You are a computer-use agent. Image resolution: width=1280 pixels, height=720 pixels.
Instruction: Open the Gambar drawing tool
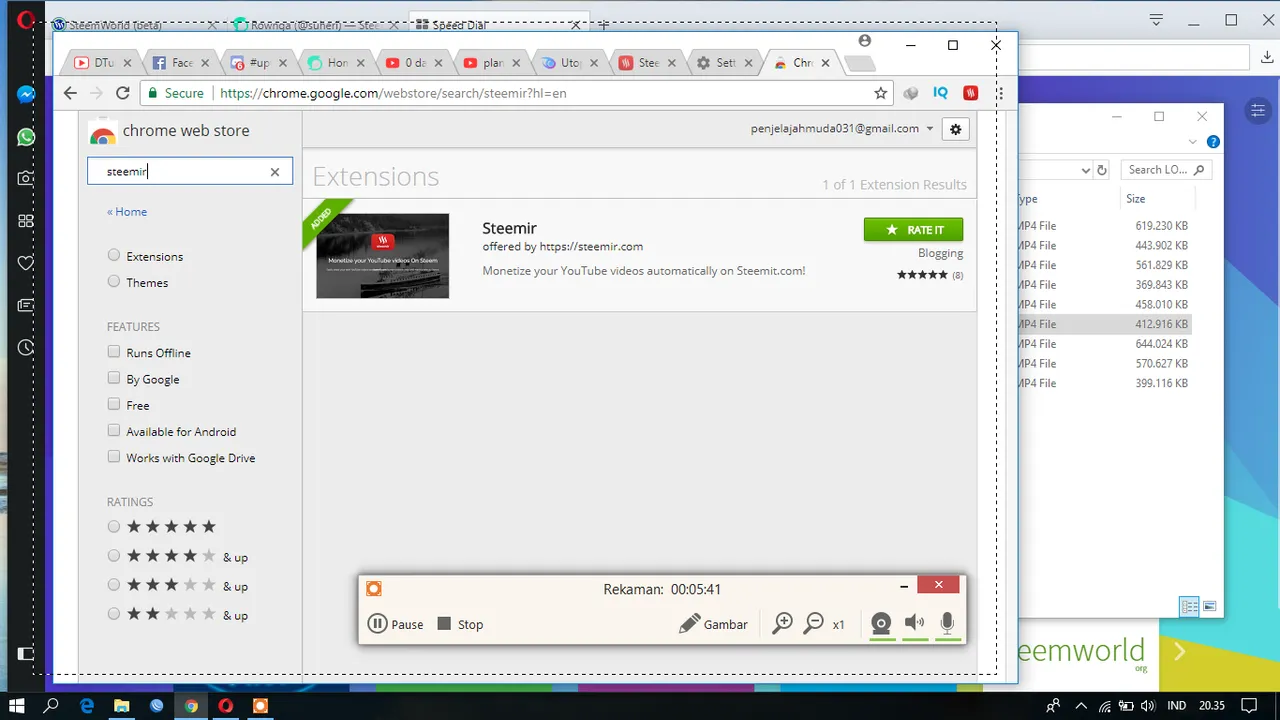pos(713,624)
